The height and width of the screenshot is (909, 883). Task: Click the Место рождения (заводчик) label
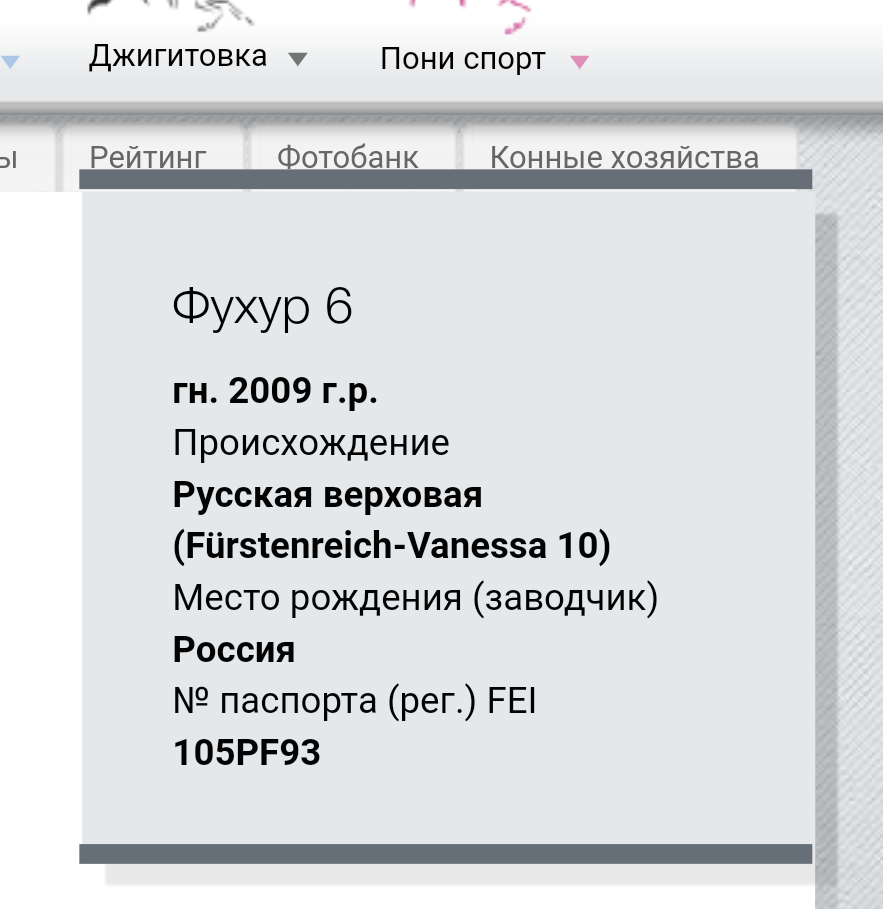pos(415,598)
